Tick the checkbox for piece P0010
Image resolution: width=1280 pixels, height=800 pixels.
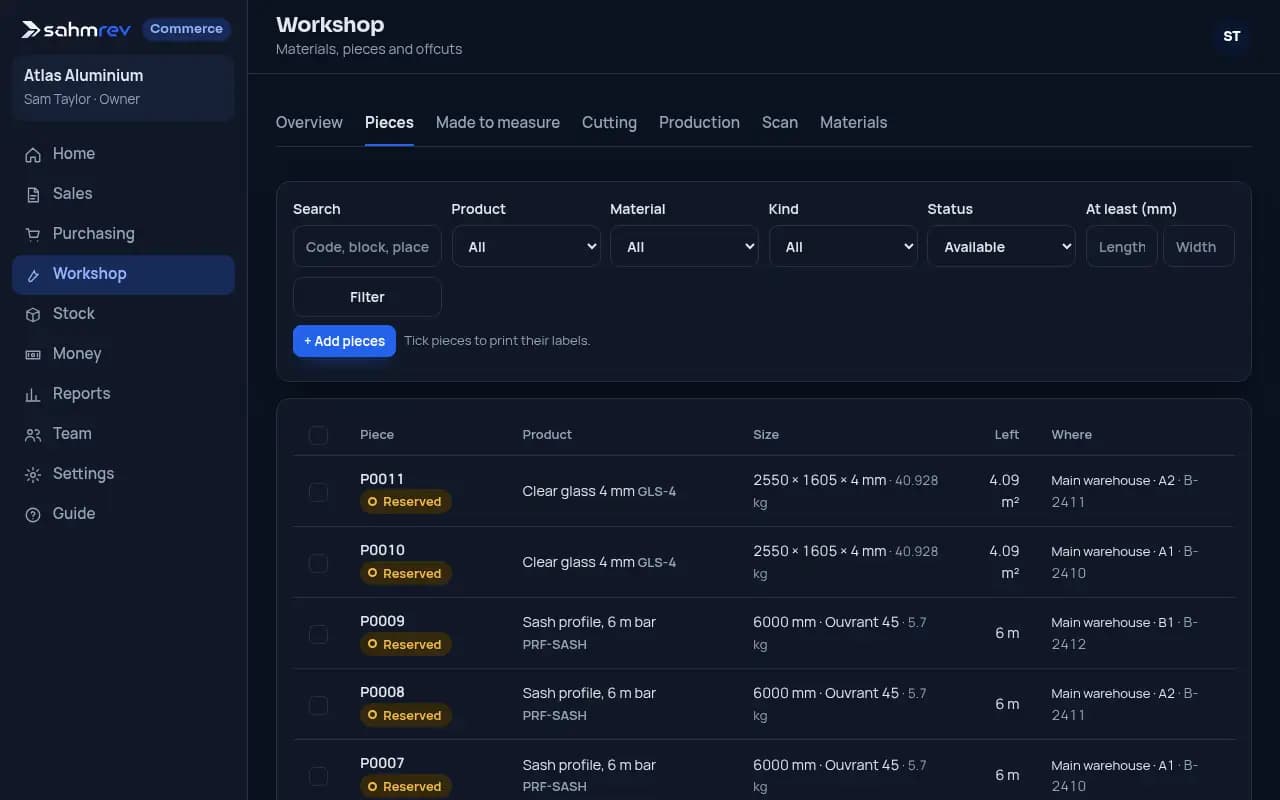318,563
